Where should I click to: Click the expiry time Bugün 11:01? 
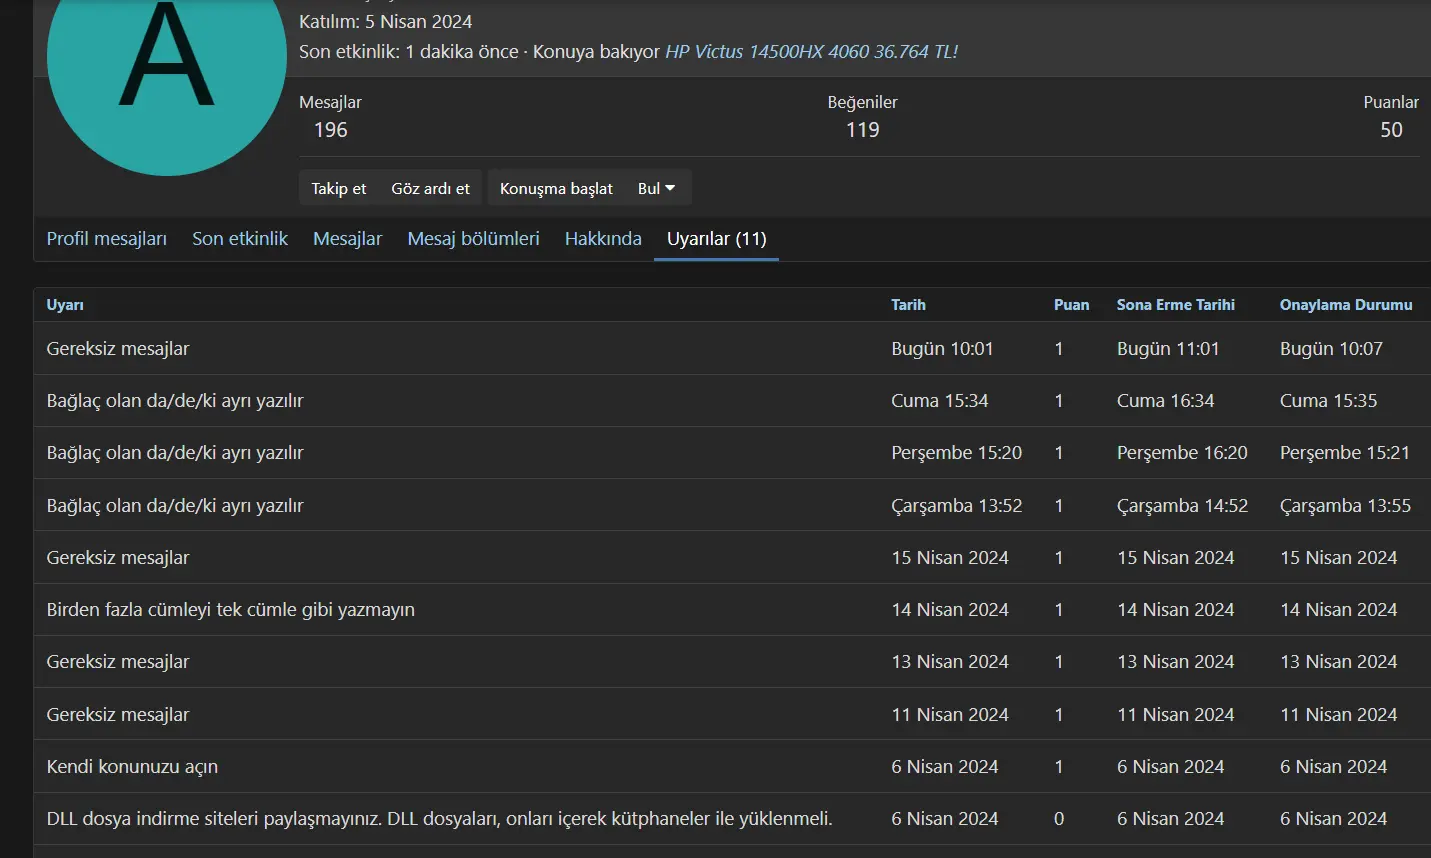[1168, 349]
